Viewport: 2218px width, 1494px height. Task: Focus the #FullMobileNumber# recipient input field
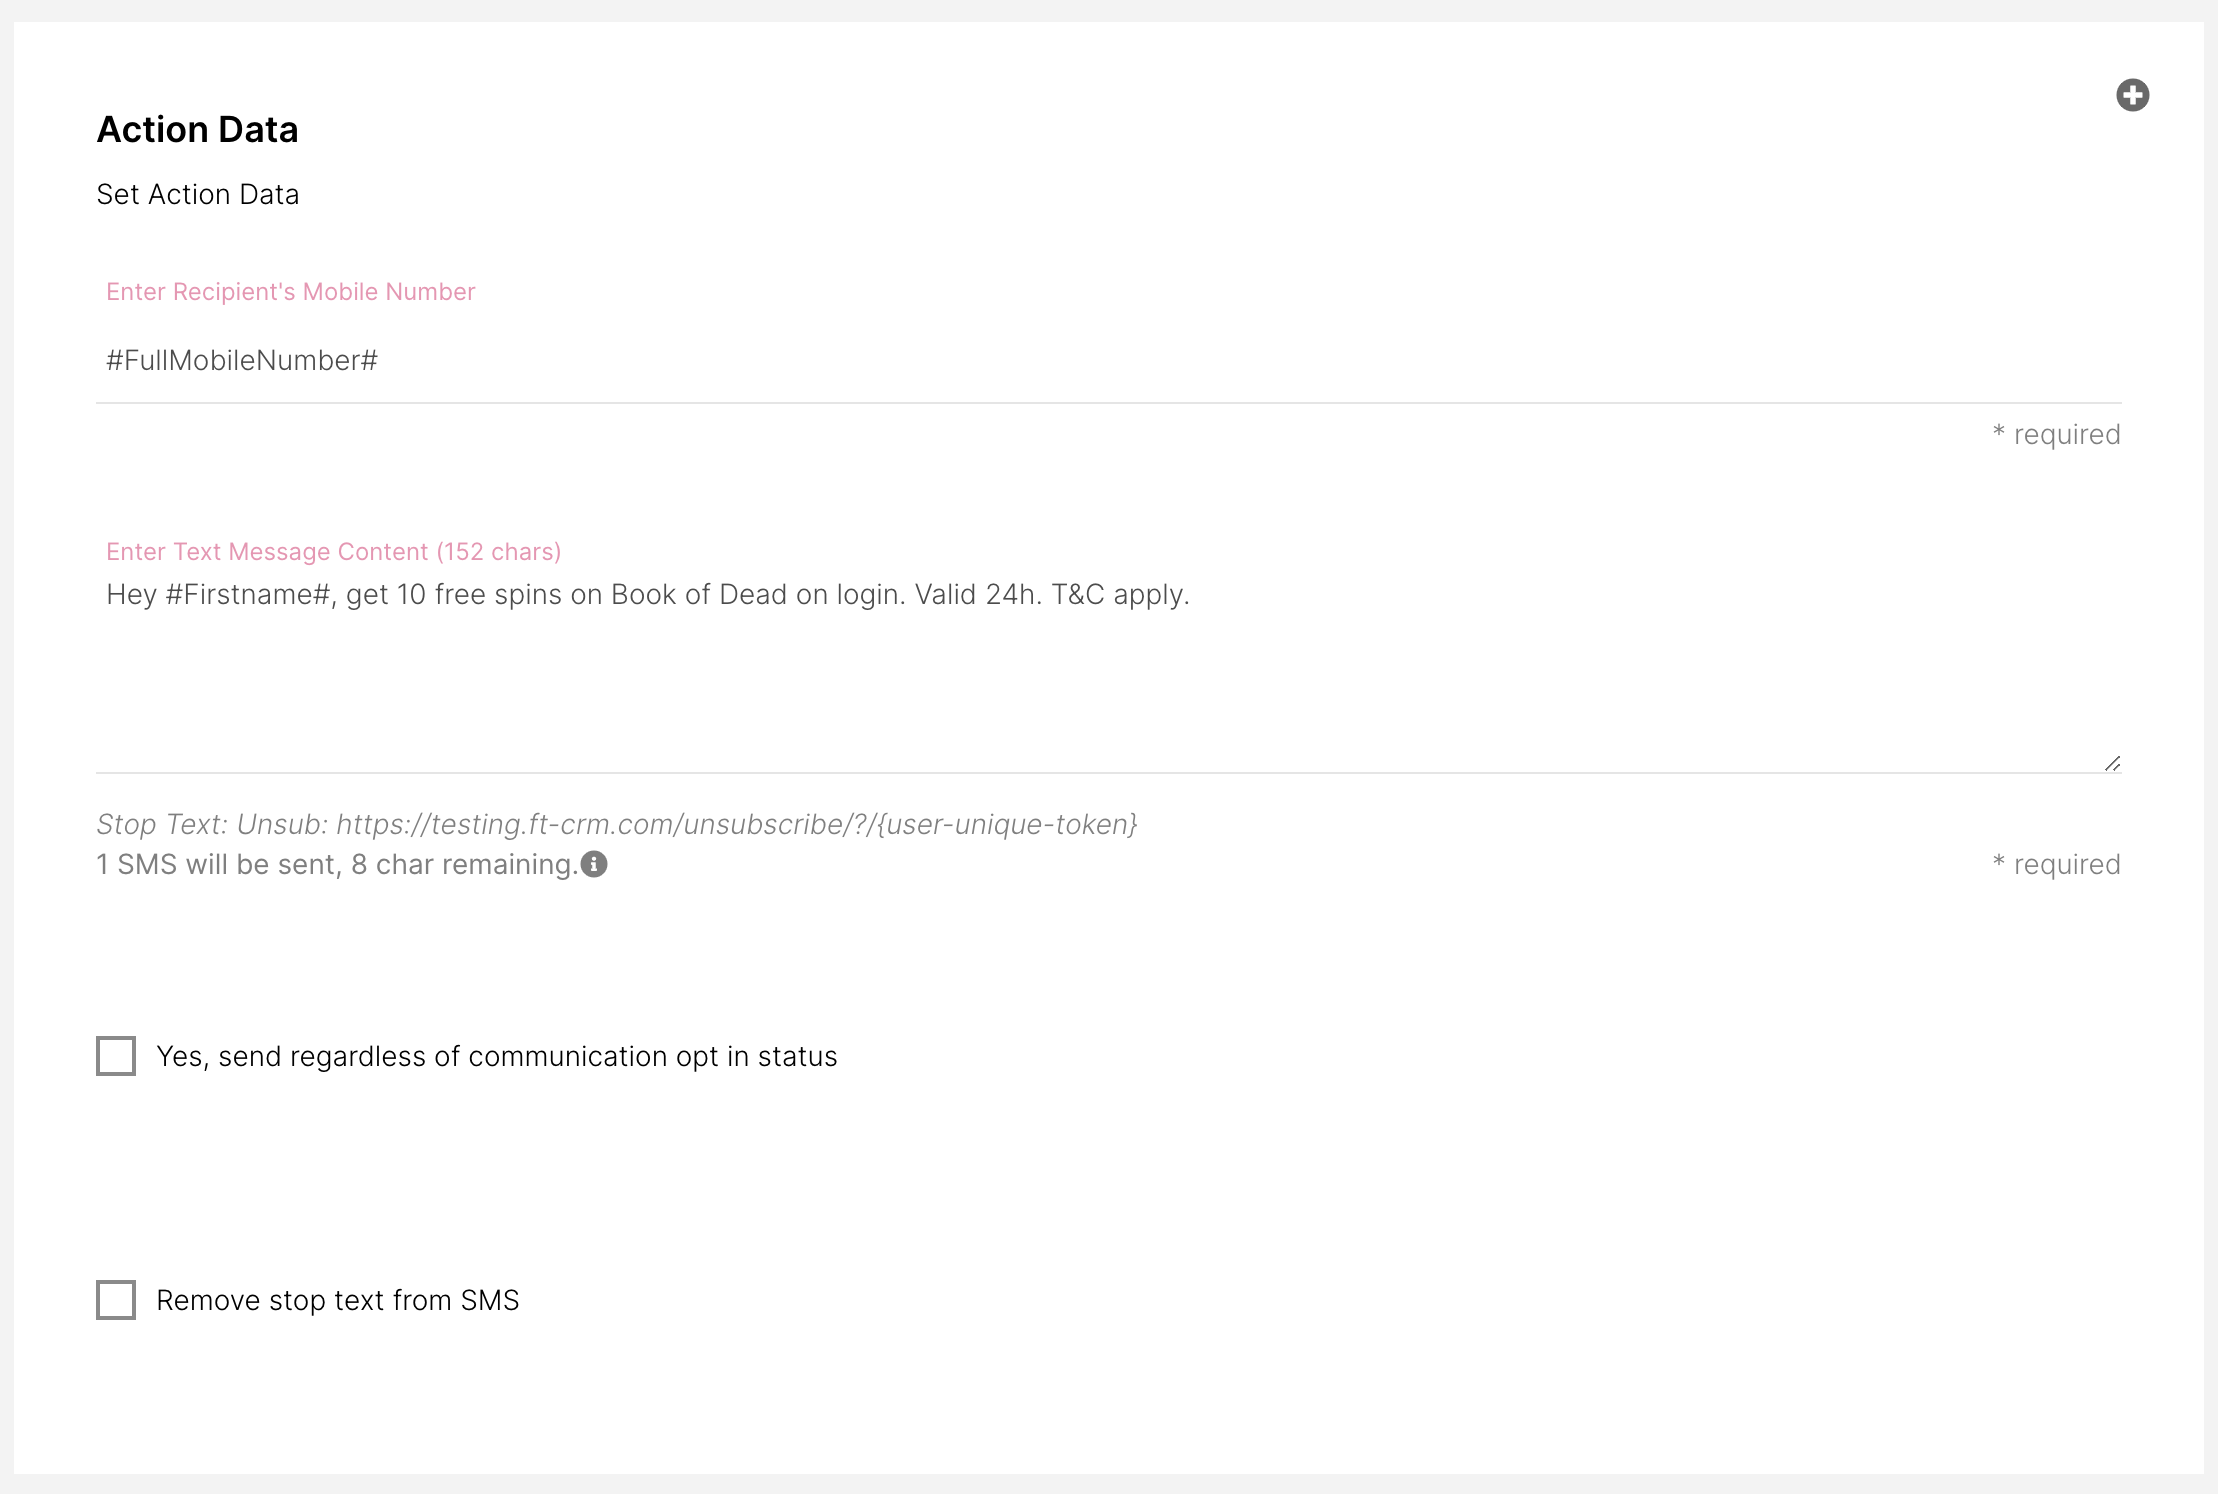[1108, 361]
